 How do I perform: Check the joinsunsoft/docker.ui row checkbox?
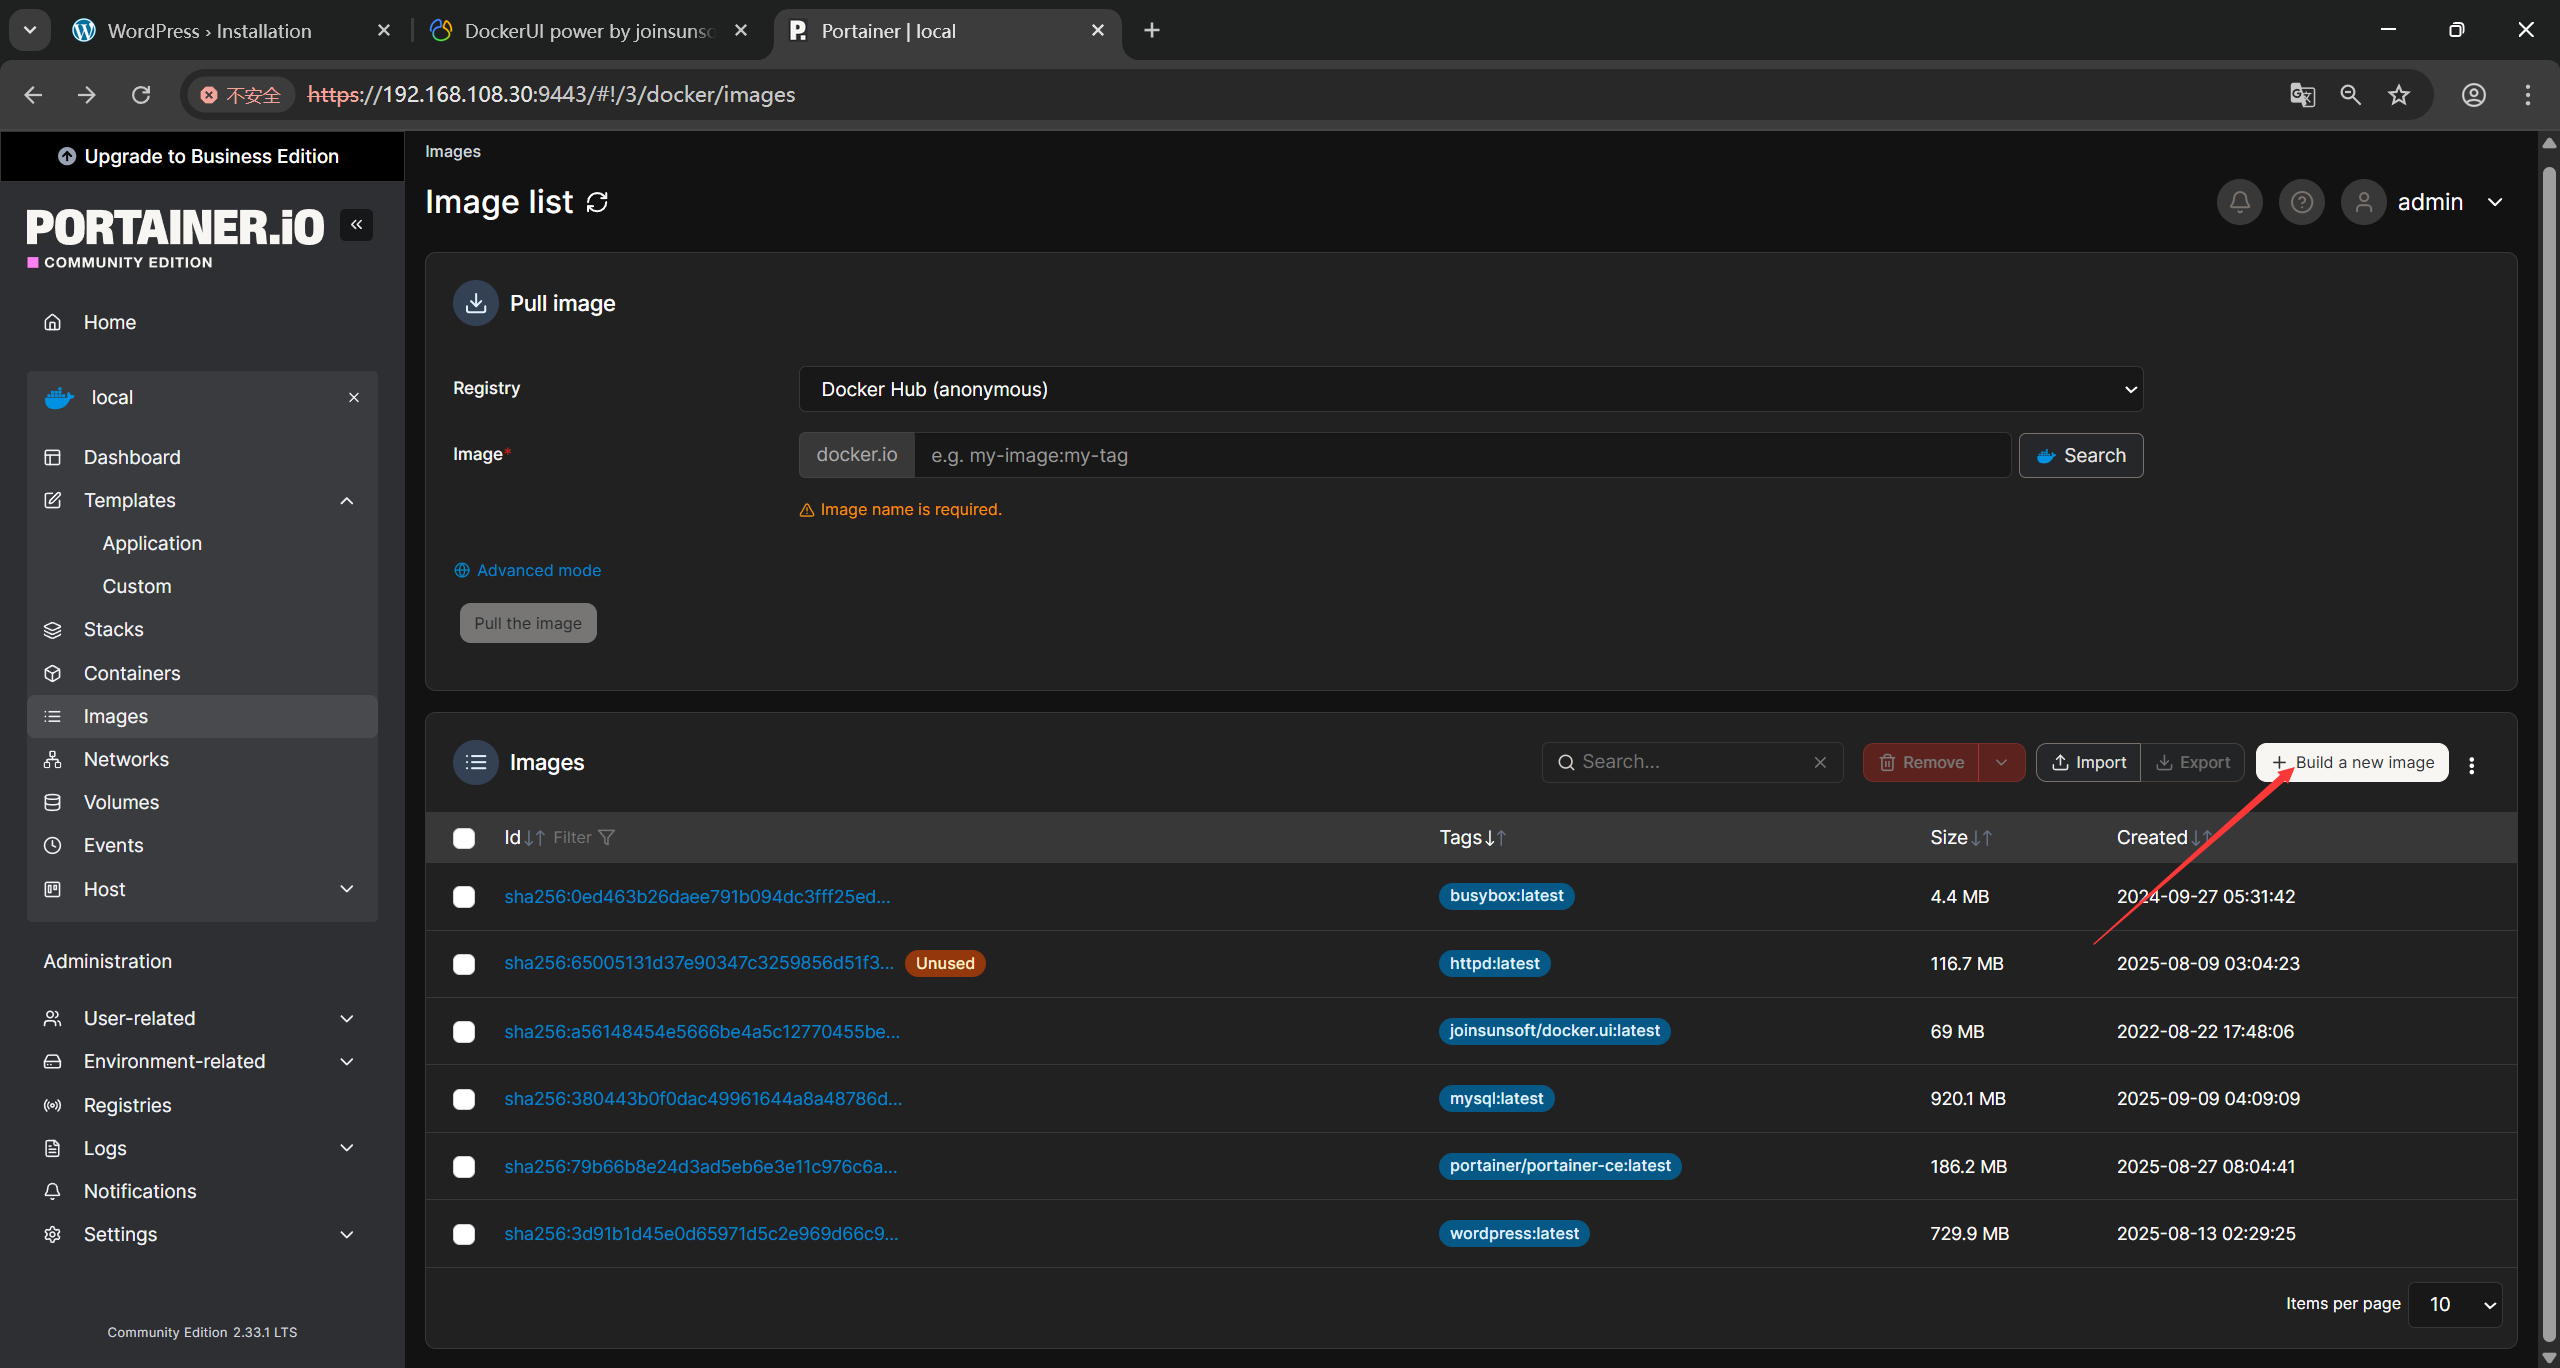point(464,1032)
